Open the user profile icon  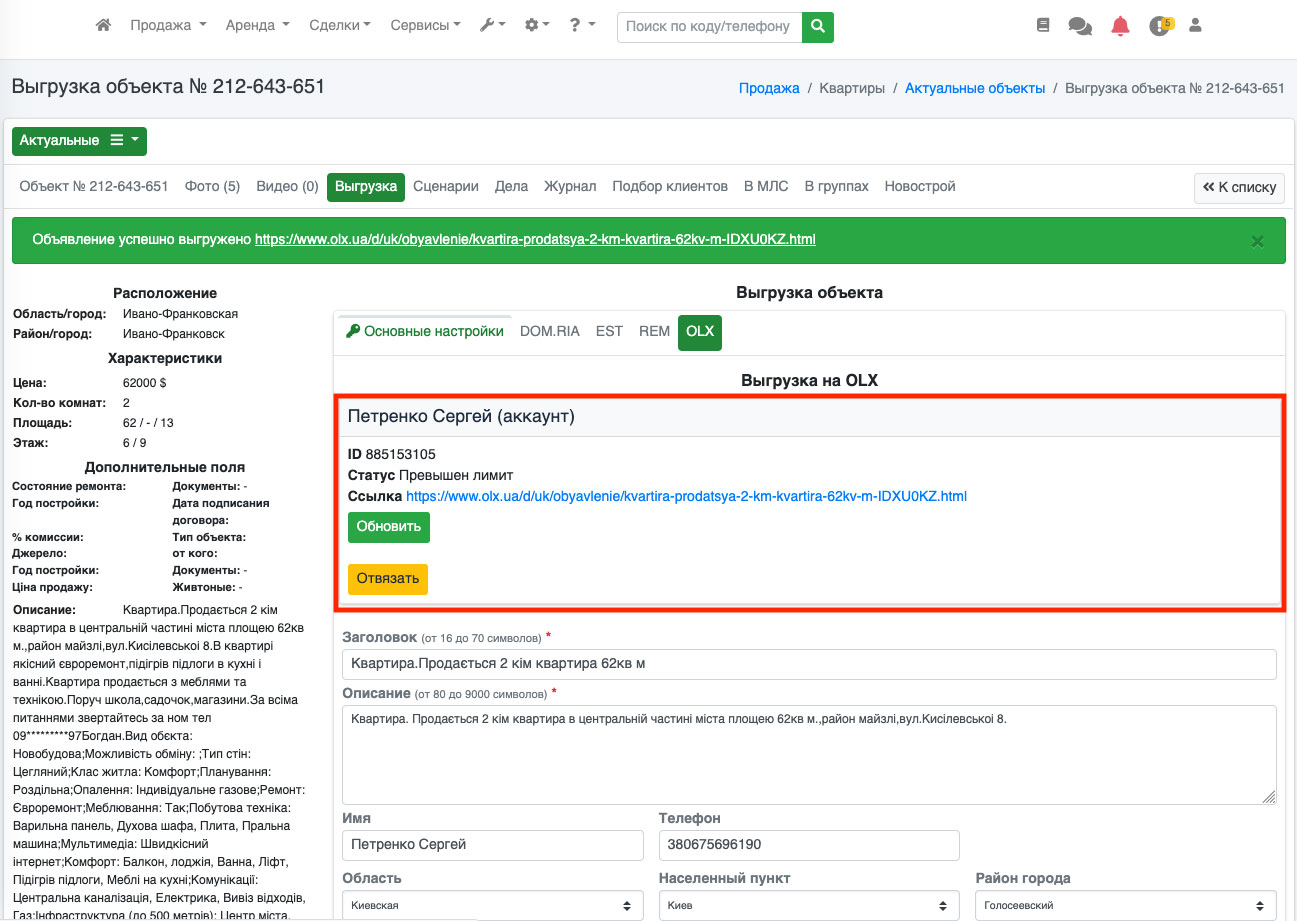1195,26
